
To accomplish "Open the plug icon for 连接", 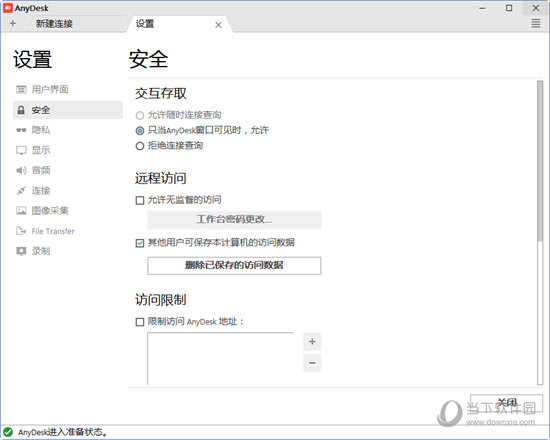I will (x=21, y=191).
